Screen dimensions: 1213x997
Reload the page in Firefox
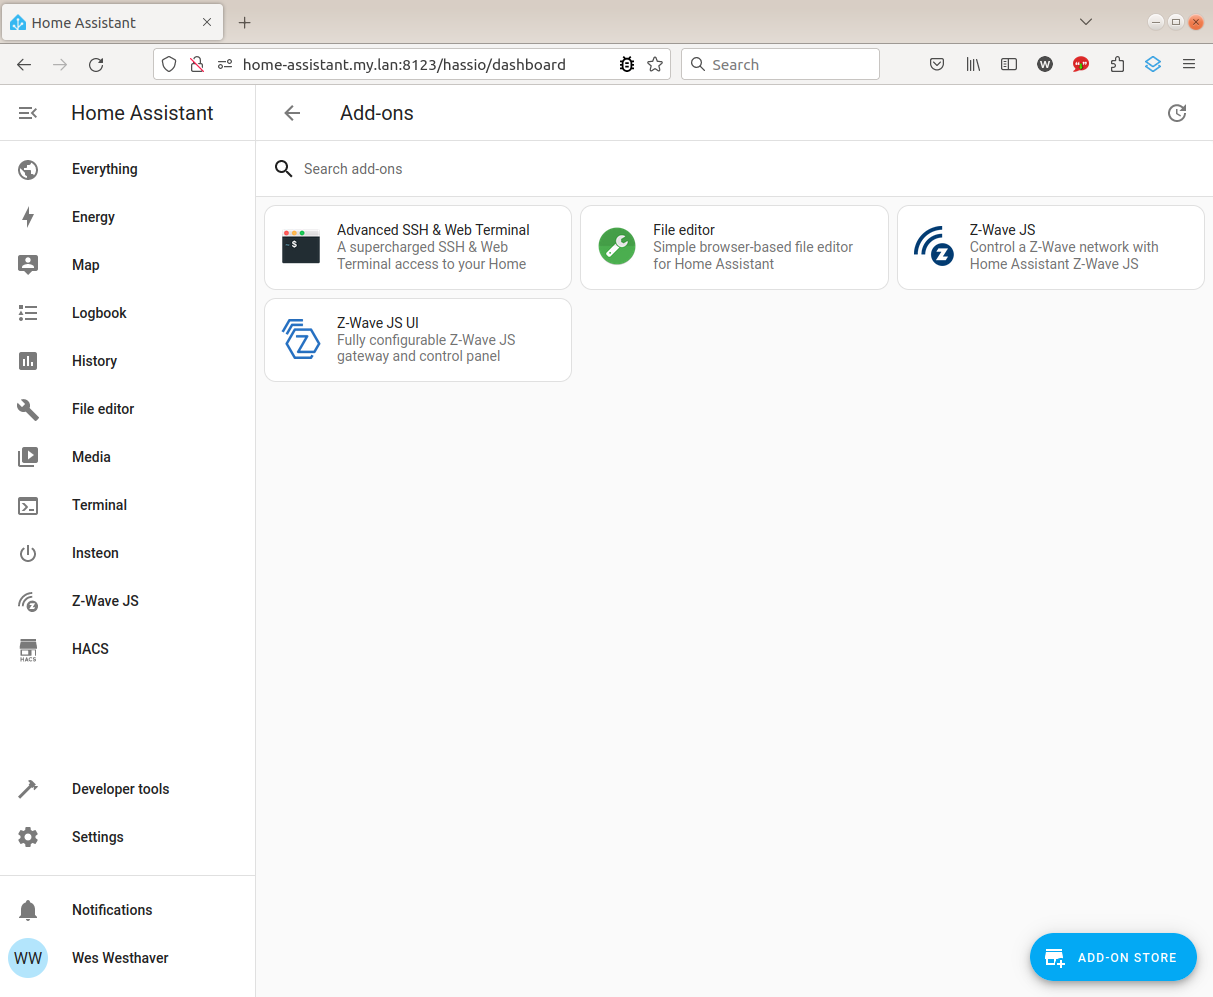tap(96, 64)
